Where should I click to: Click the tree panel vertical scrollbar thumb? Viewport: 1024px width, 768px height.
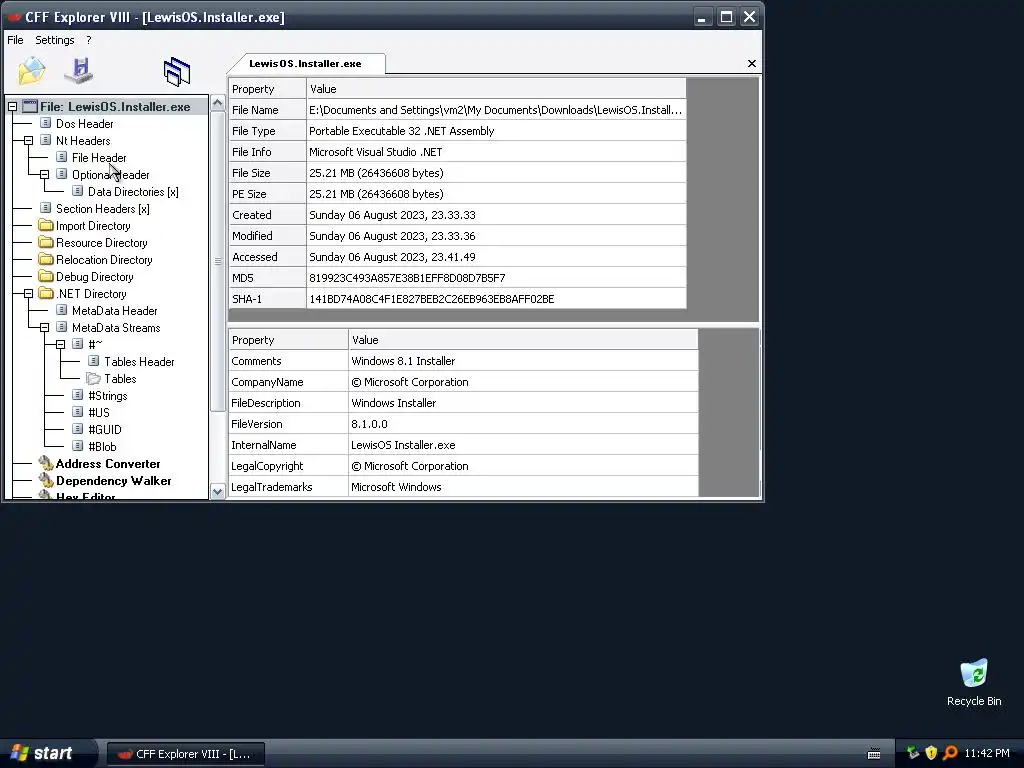coord(218,261)
